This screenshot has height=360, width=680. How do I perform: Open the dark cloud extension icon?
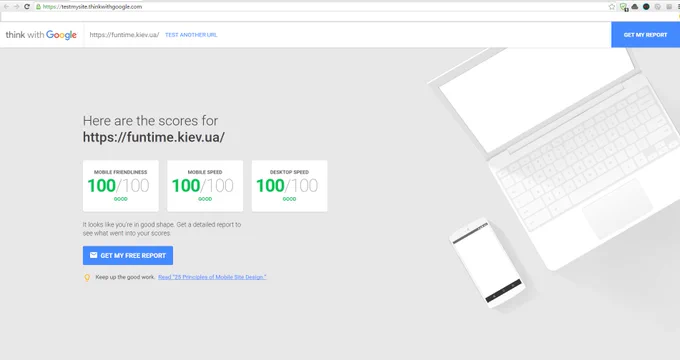pos(635,7)
